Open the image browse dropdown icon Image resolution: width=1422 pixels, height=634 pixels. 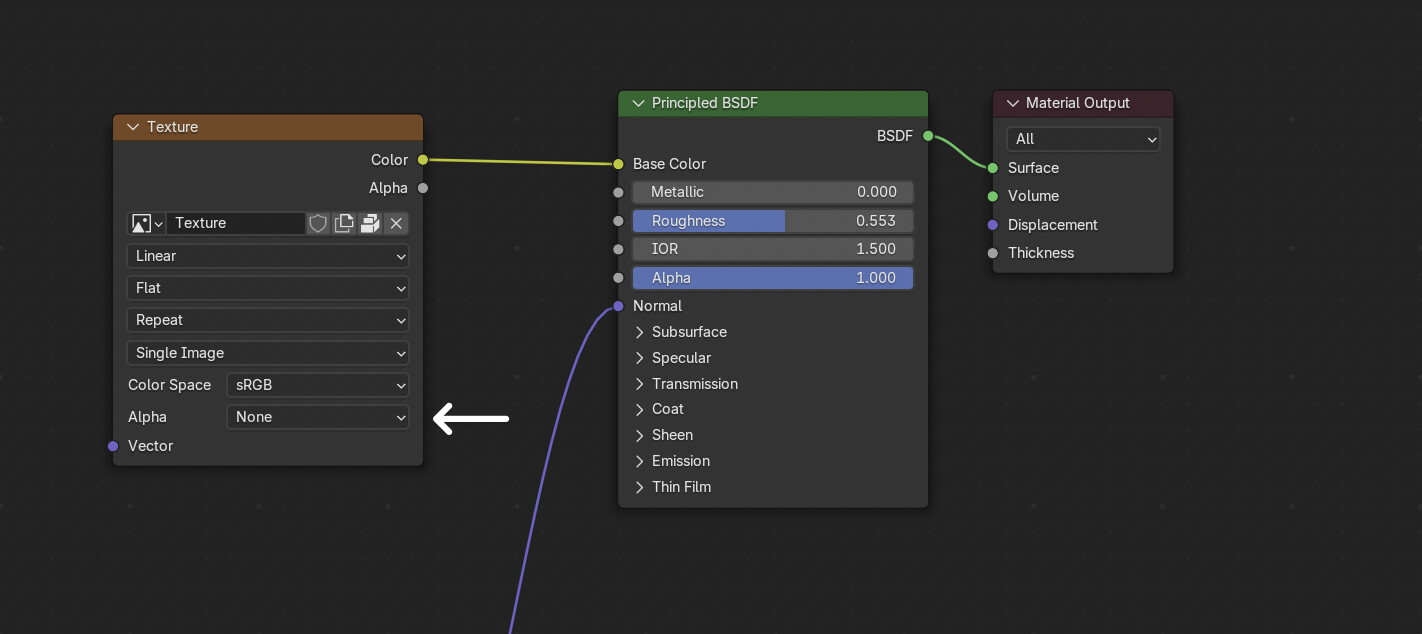pos(146,223)
